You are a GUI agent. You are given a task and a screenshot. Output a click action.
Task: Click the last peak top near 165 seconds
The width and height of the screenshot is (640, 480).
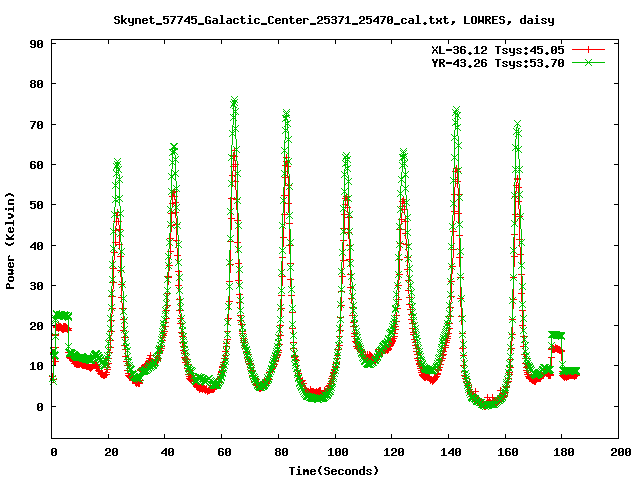click(517, 124)
